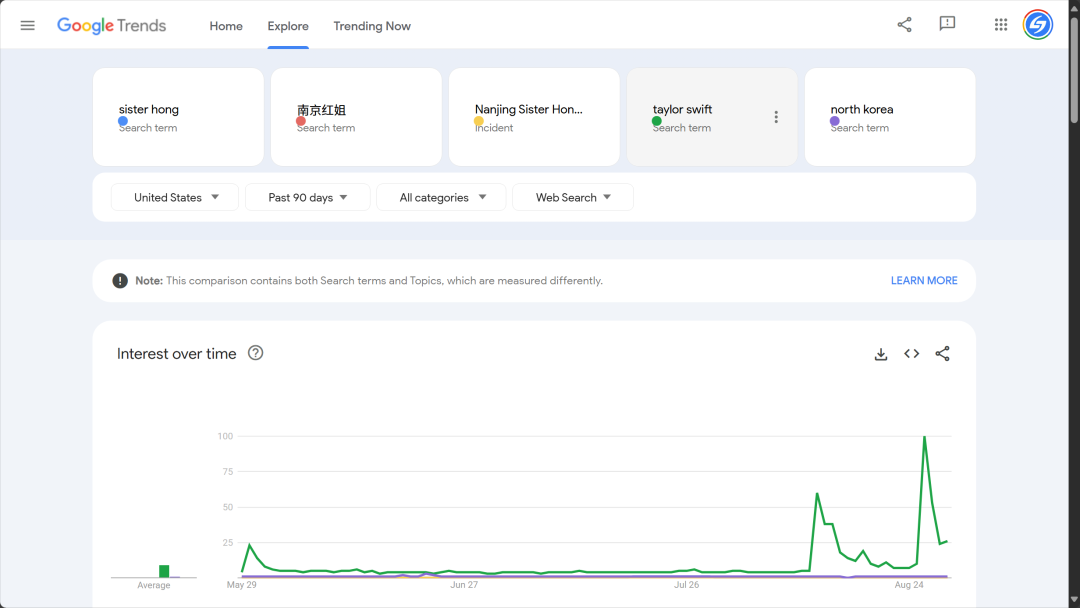Open the Google account avatar
This screenshot has height=608, width=1080.
coord(1038,25)
